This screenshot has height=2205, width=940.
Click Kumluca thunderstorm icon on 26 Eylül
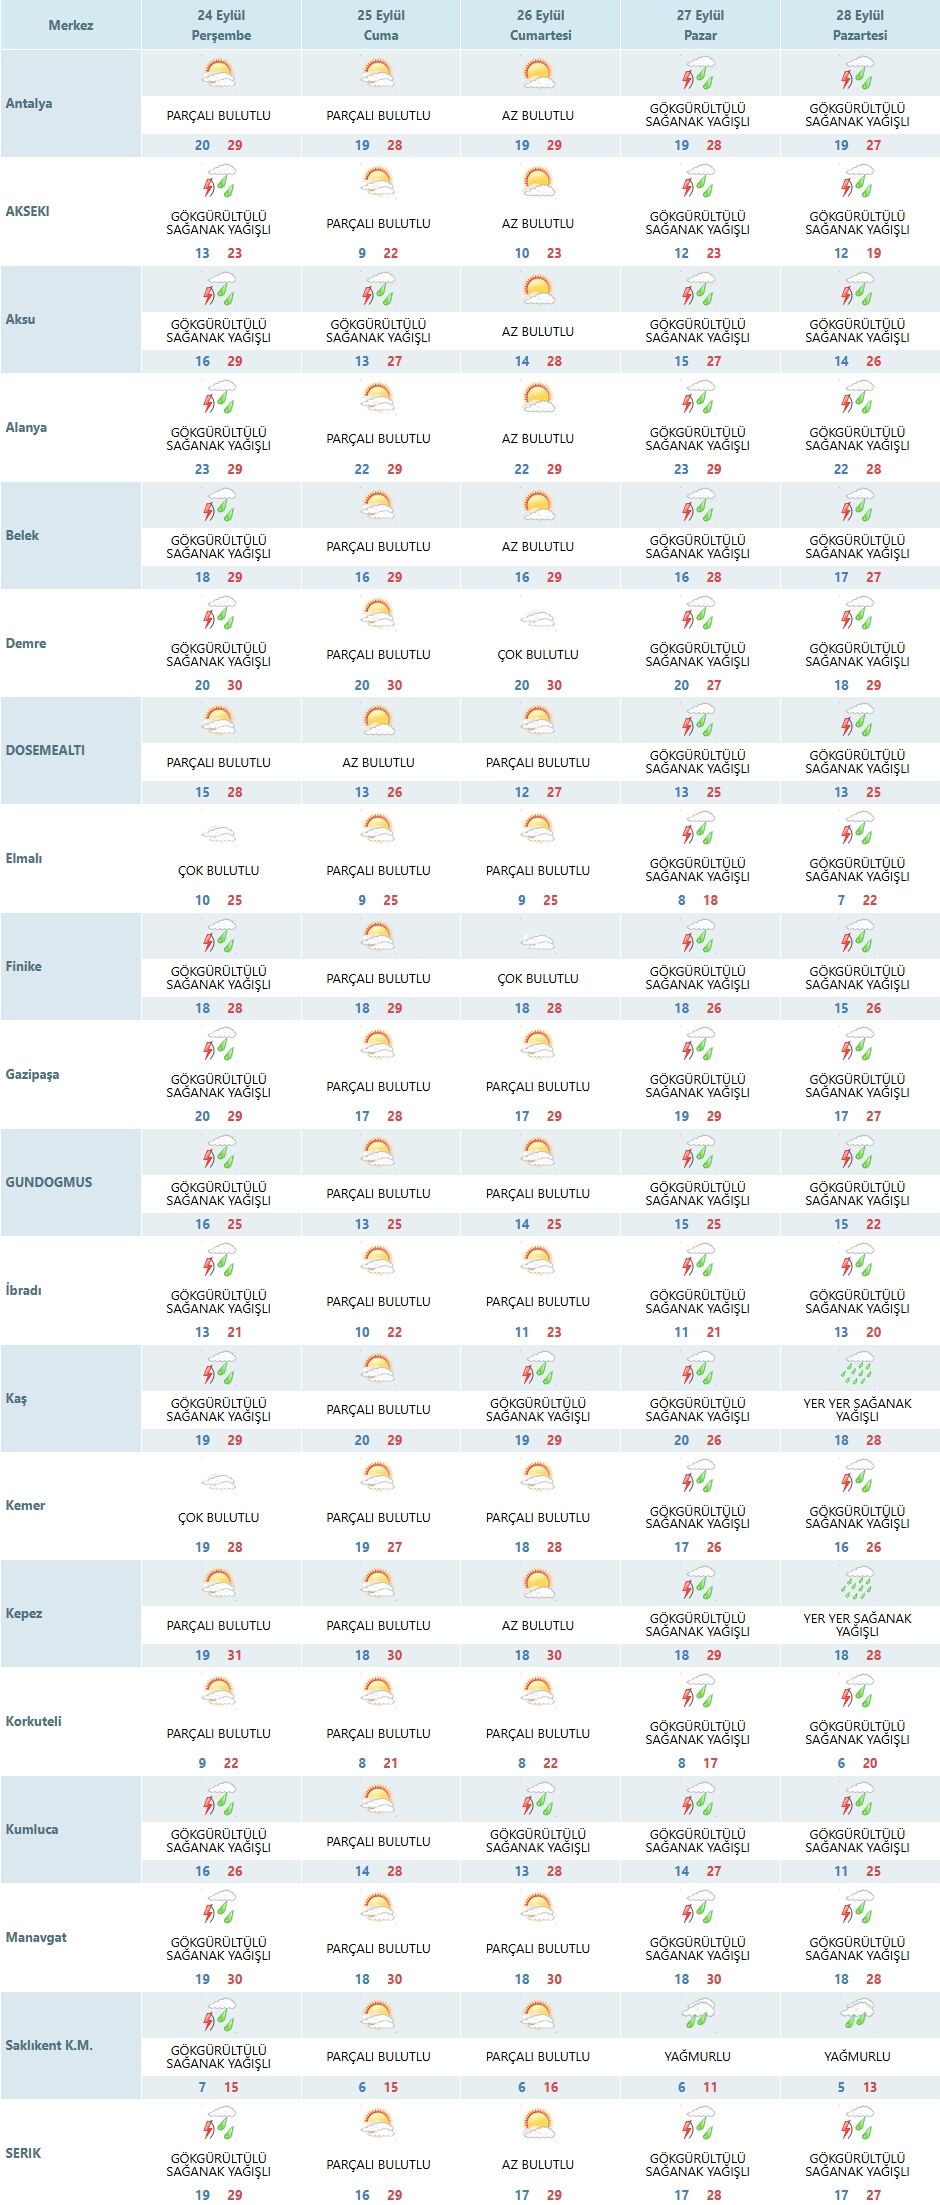click(538, 1800)
